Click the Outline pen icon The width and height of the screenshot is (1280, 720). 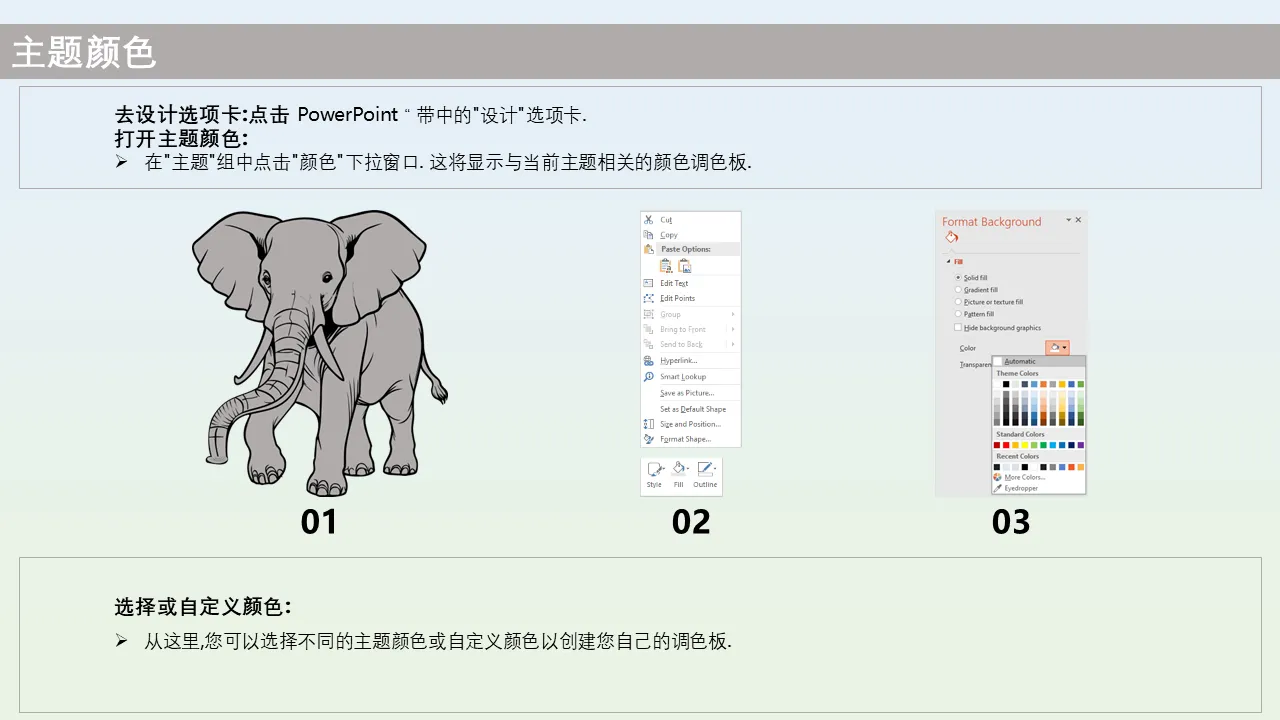coord(705,468)
